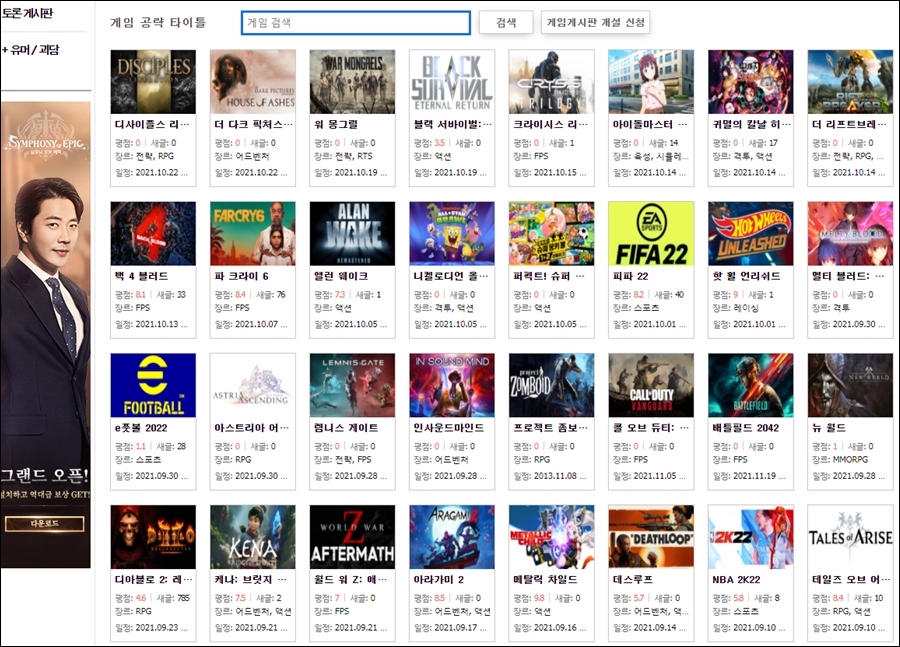Click the 검색 button
Viewport: 900px width, 647px height.
pos(506,23)
